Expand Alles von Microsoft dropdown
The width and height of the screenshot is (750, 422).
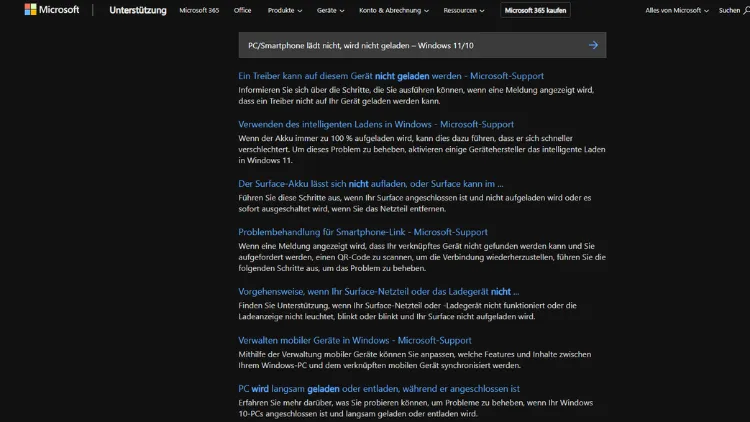point(676,10)
